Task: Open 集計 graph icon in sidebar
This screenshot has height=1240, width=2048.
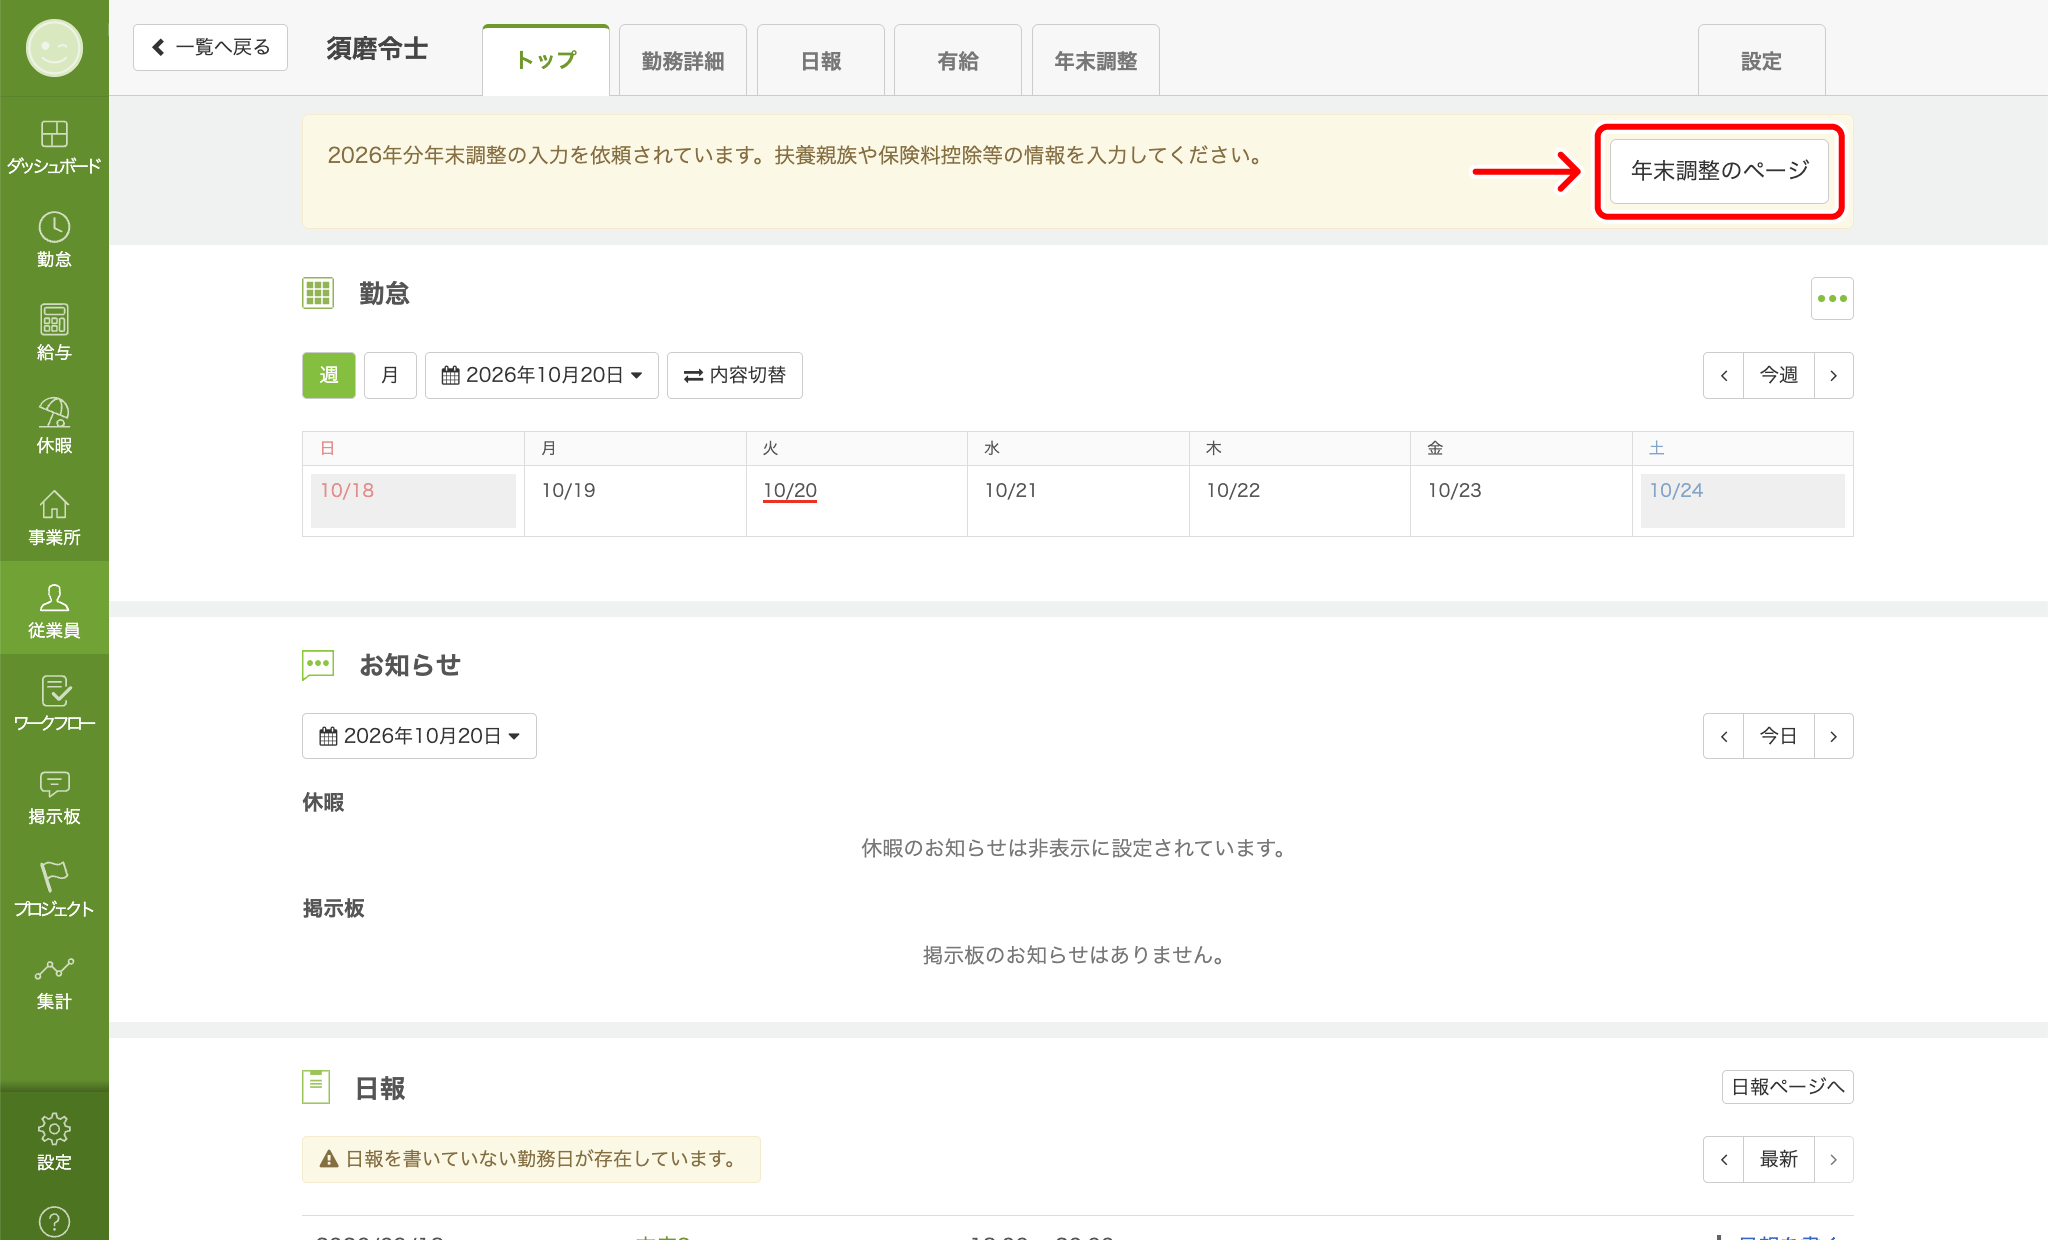Action: click(x=54, y=982)
